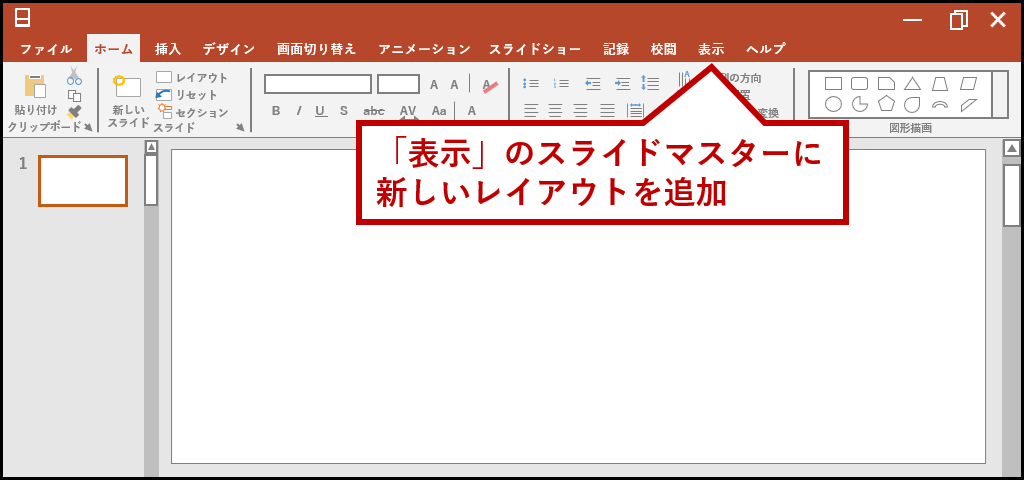Click the font size box
The height and width of the screenshot is (480, 1024).
[398, 84]
